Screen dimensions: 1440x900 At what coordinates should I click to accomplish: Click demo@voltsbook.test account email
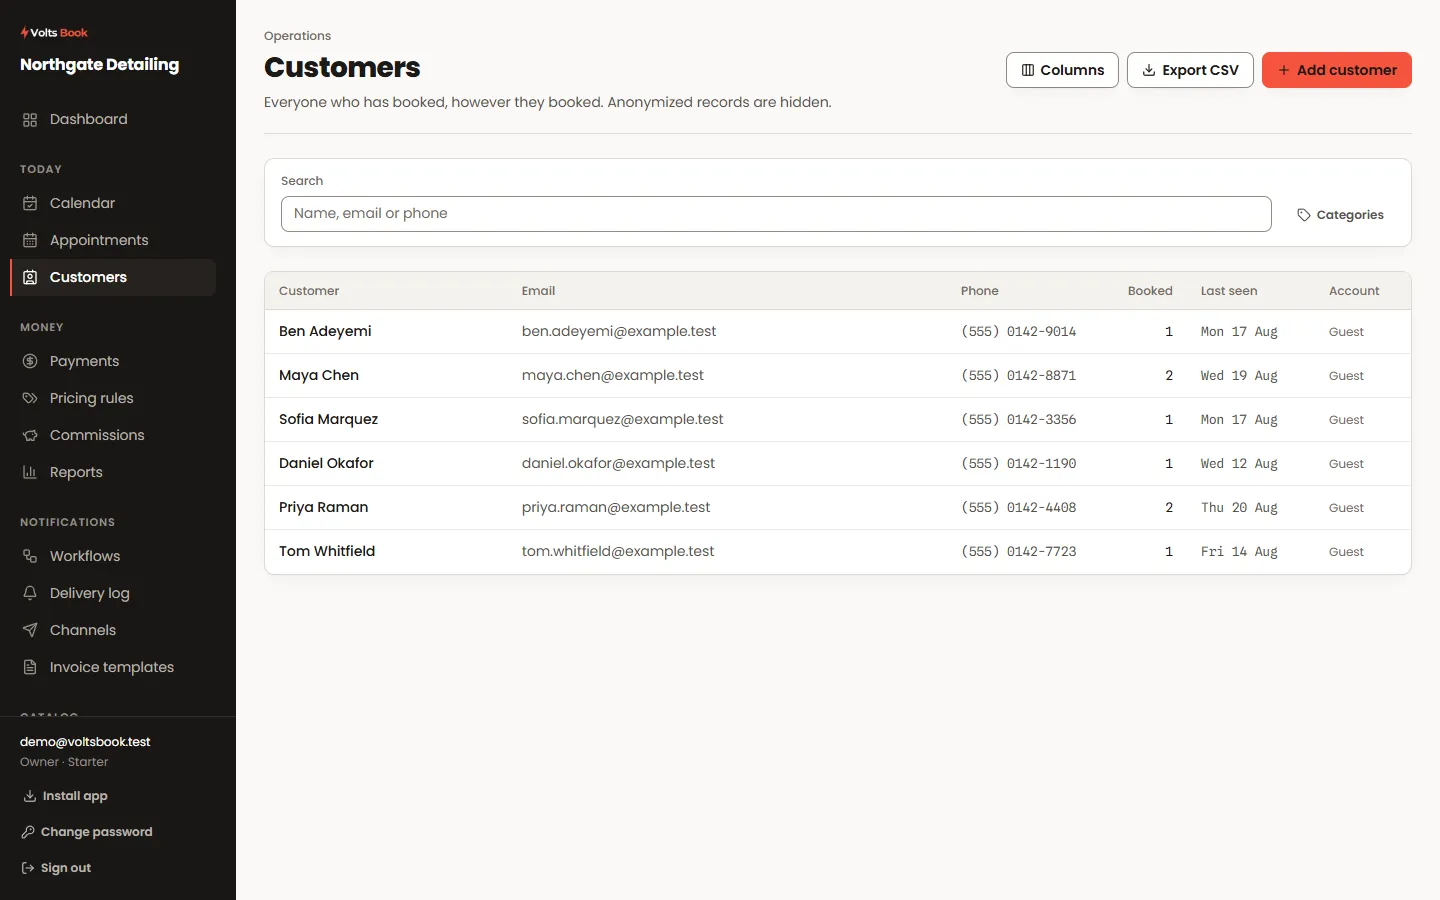coord(85,742)
